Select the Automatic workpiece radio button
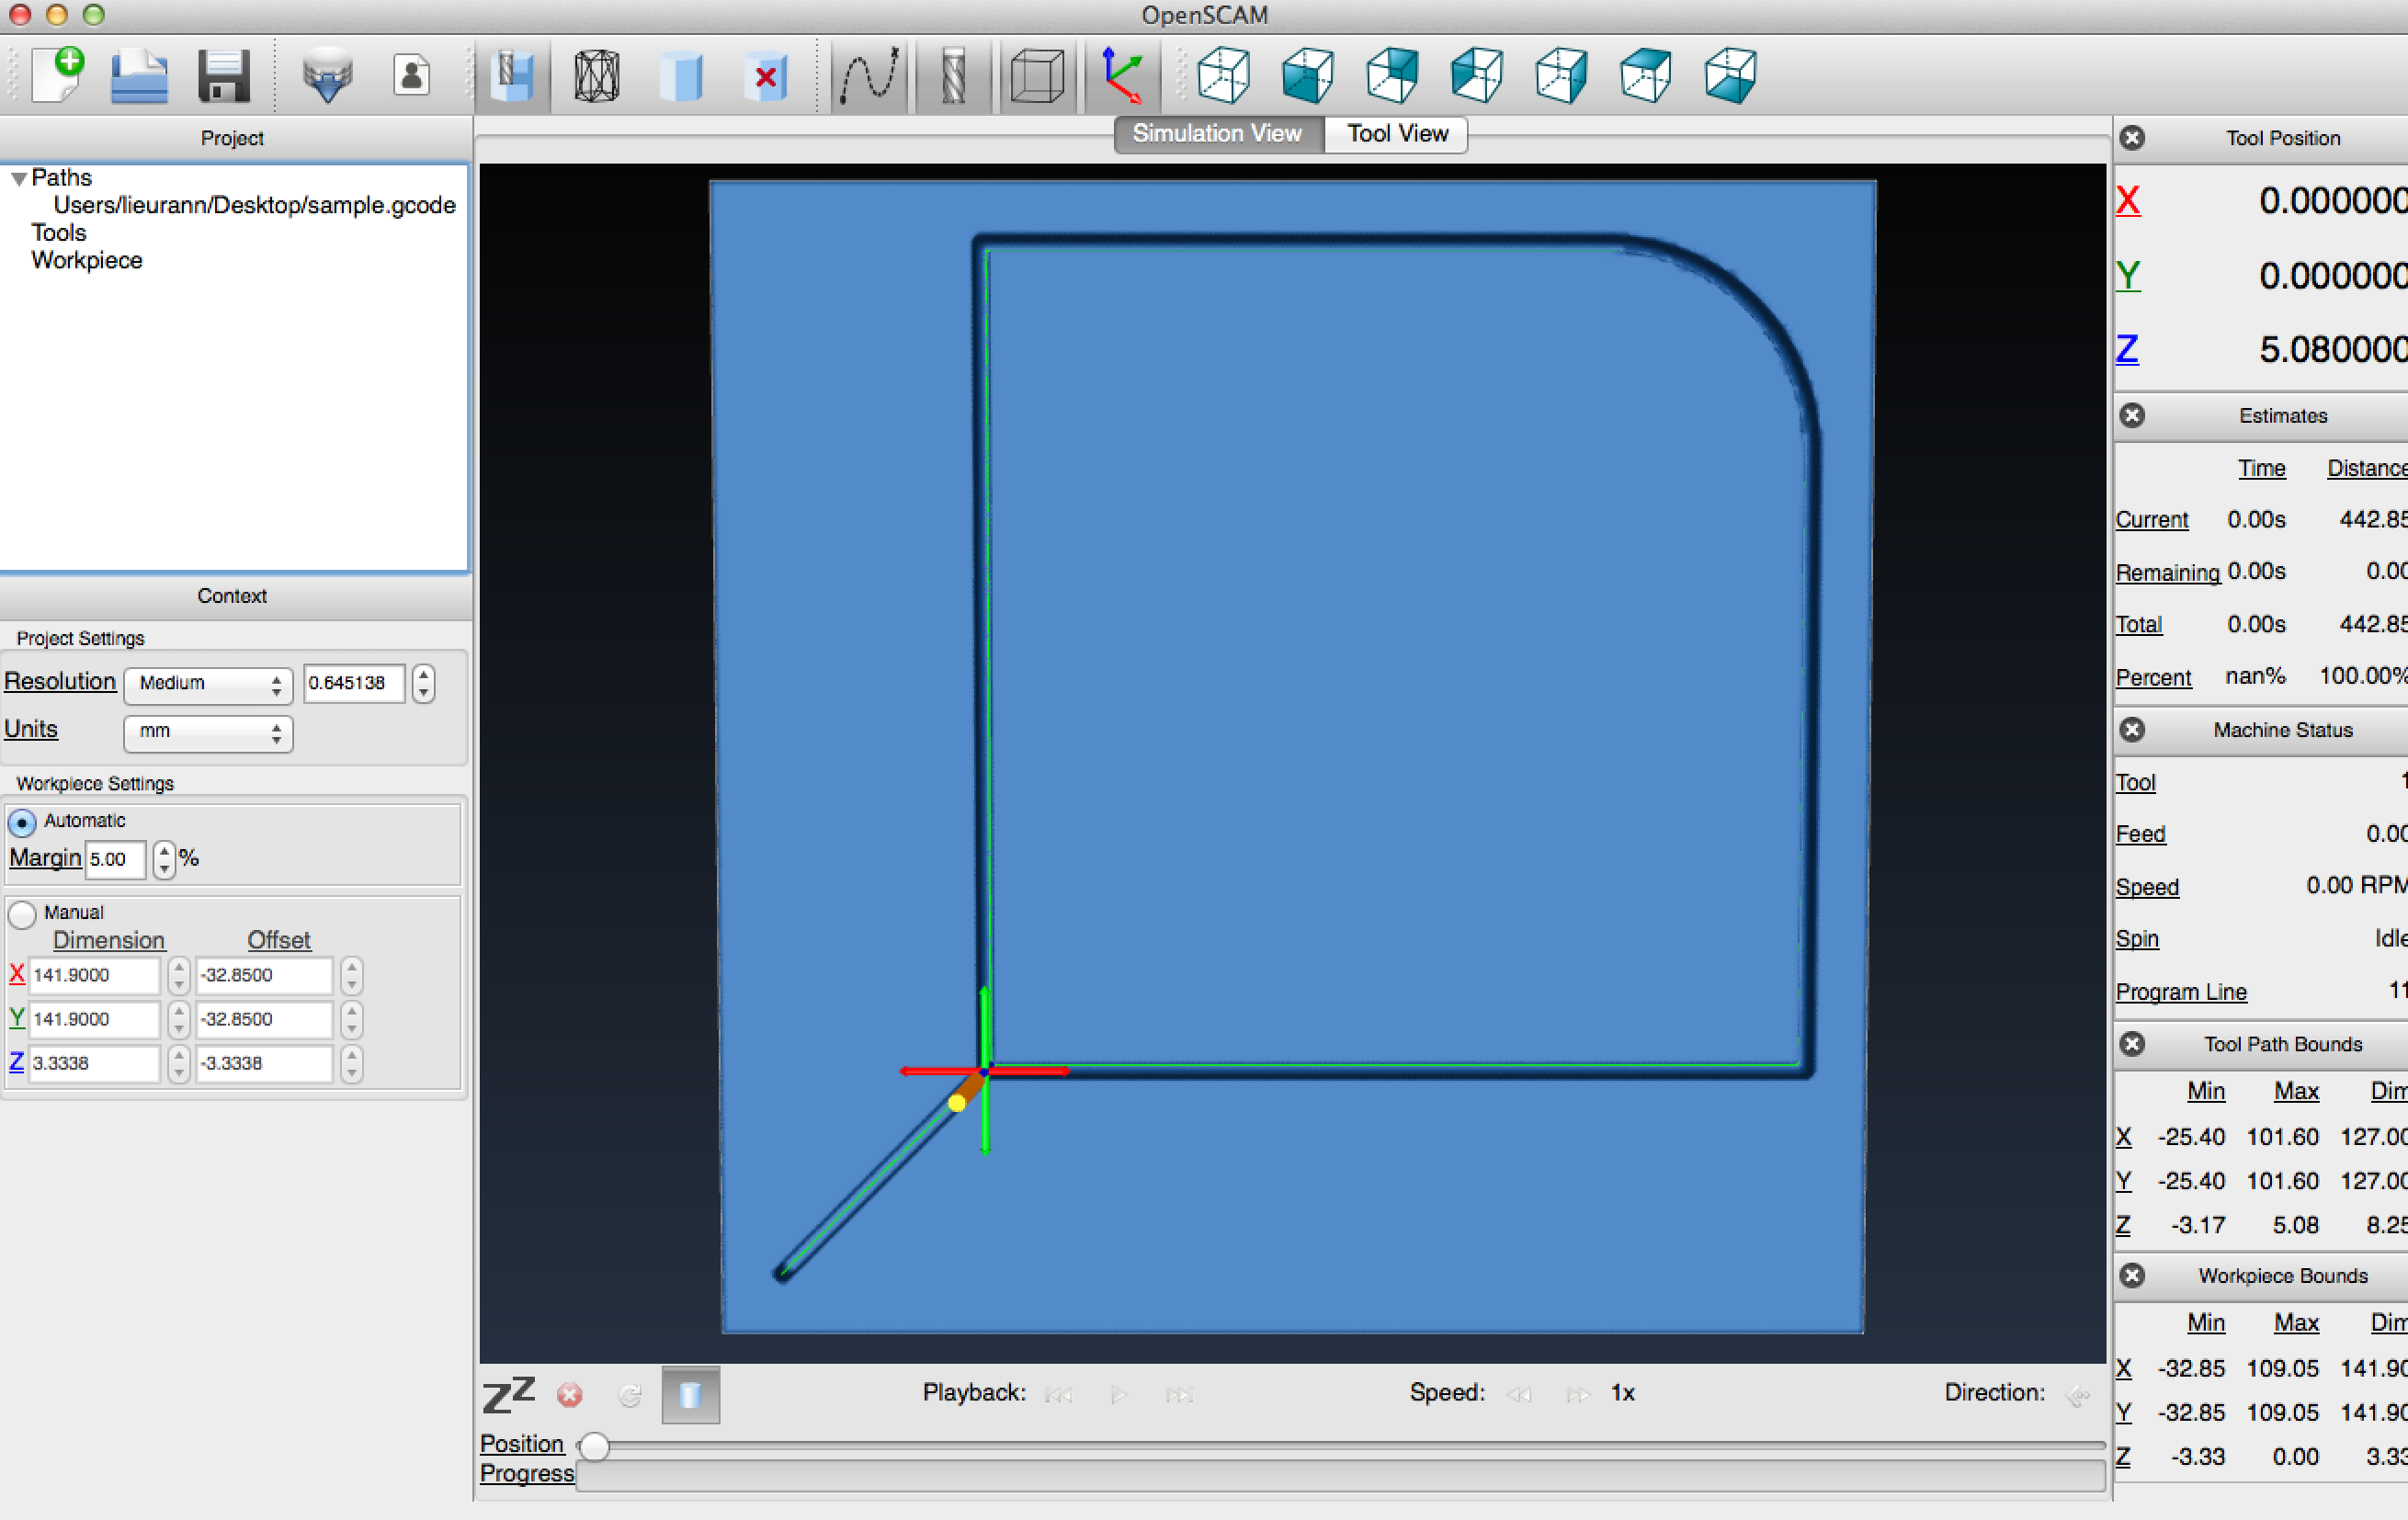 point(22,822)
